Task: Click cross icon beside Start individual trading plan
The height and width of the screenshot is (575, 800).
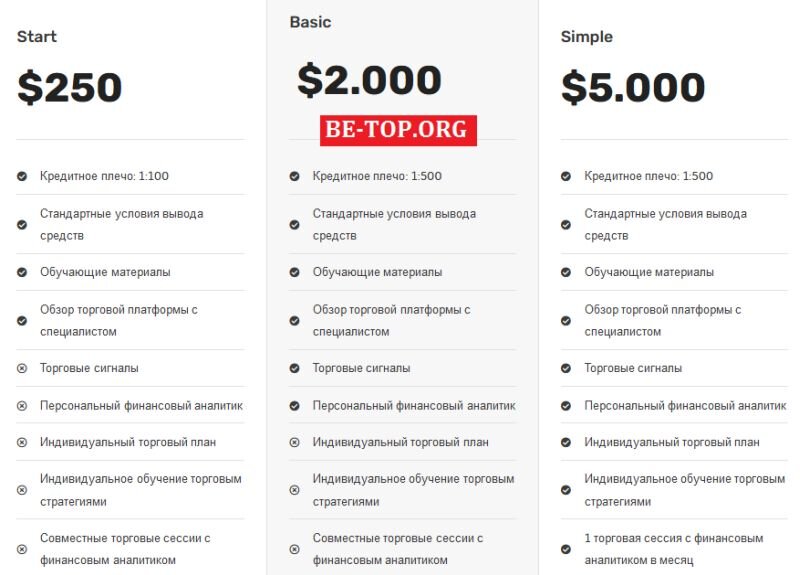Action: click(x=22, y=442)
